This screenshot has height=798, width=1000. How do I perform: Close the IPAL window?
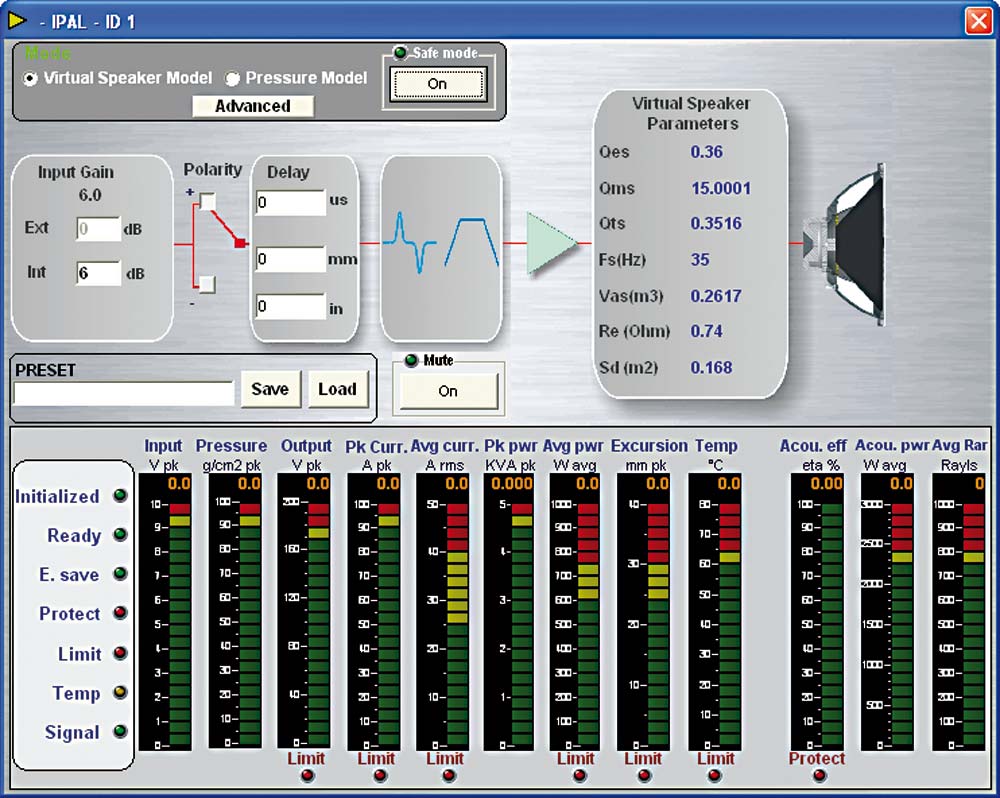978,21
